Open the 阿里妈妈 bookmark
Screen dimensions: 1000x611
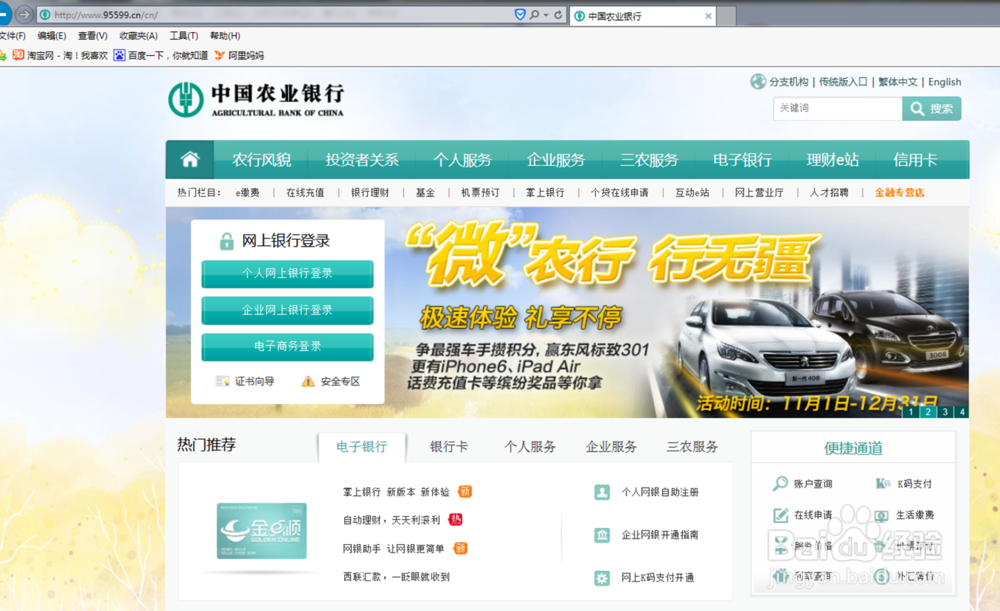(239, 55)
